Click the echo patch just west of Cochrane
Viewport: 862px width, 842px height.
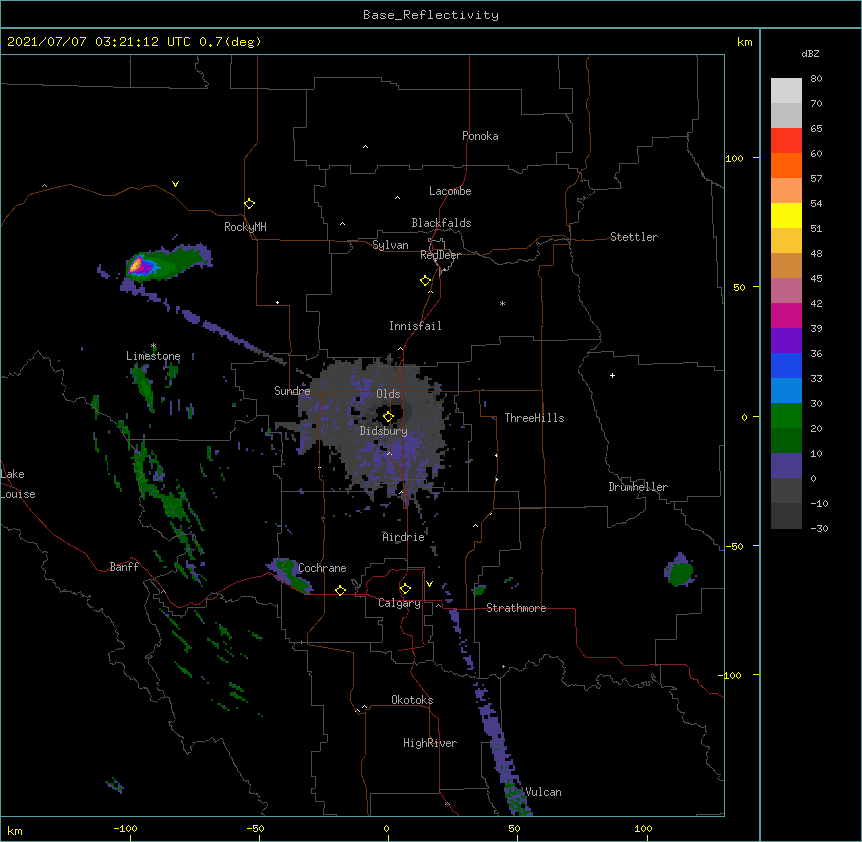point(288,574)
